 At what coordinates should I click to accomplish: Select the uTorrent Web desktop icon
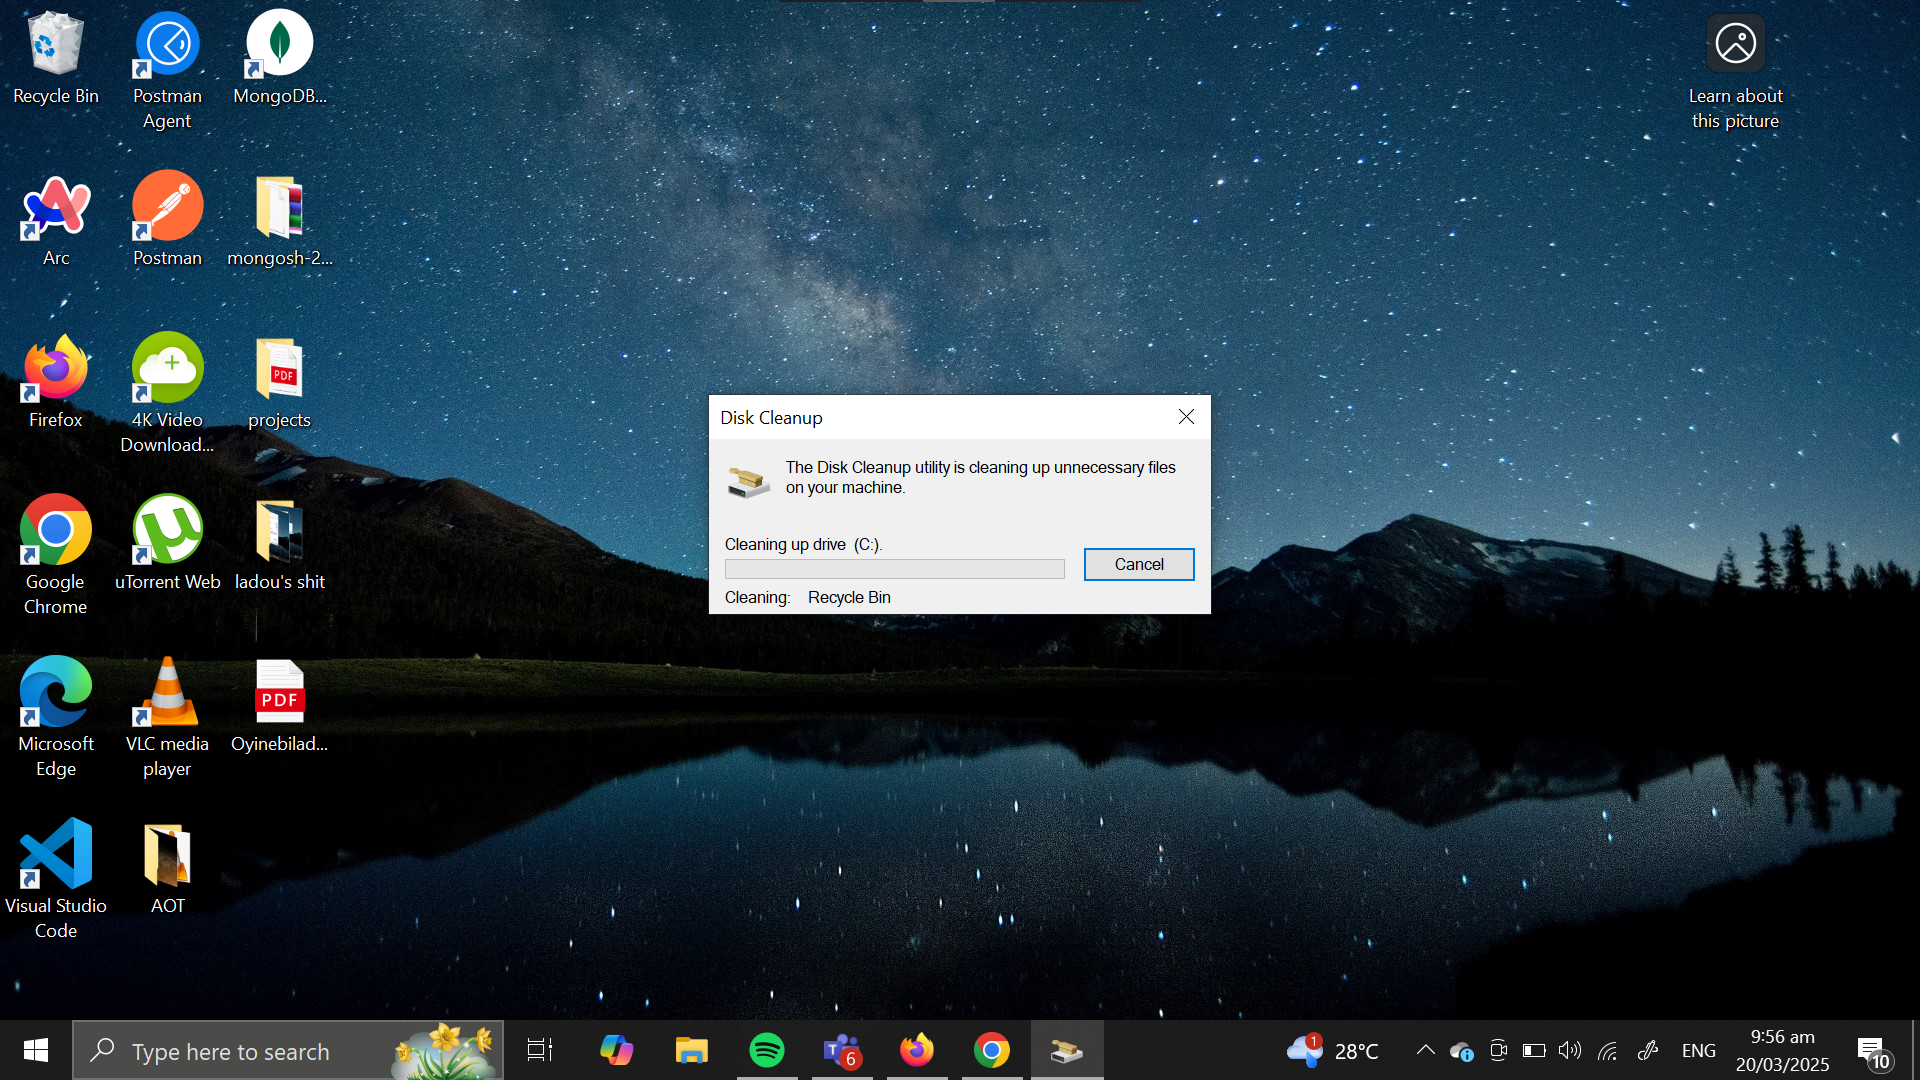point(167,543)
